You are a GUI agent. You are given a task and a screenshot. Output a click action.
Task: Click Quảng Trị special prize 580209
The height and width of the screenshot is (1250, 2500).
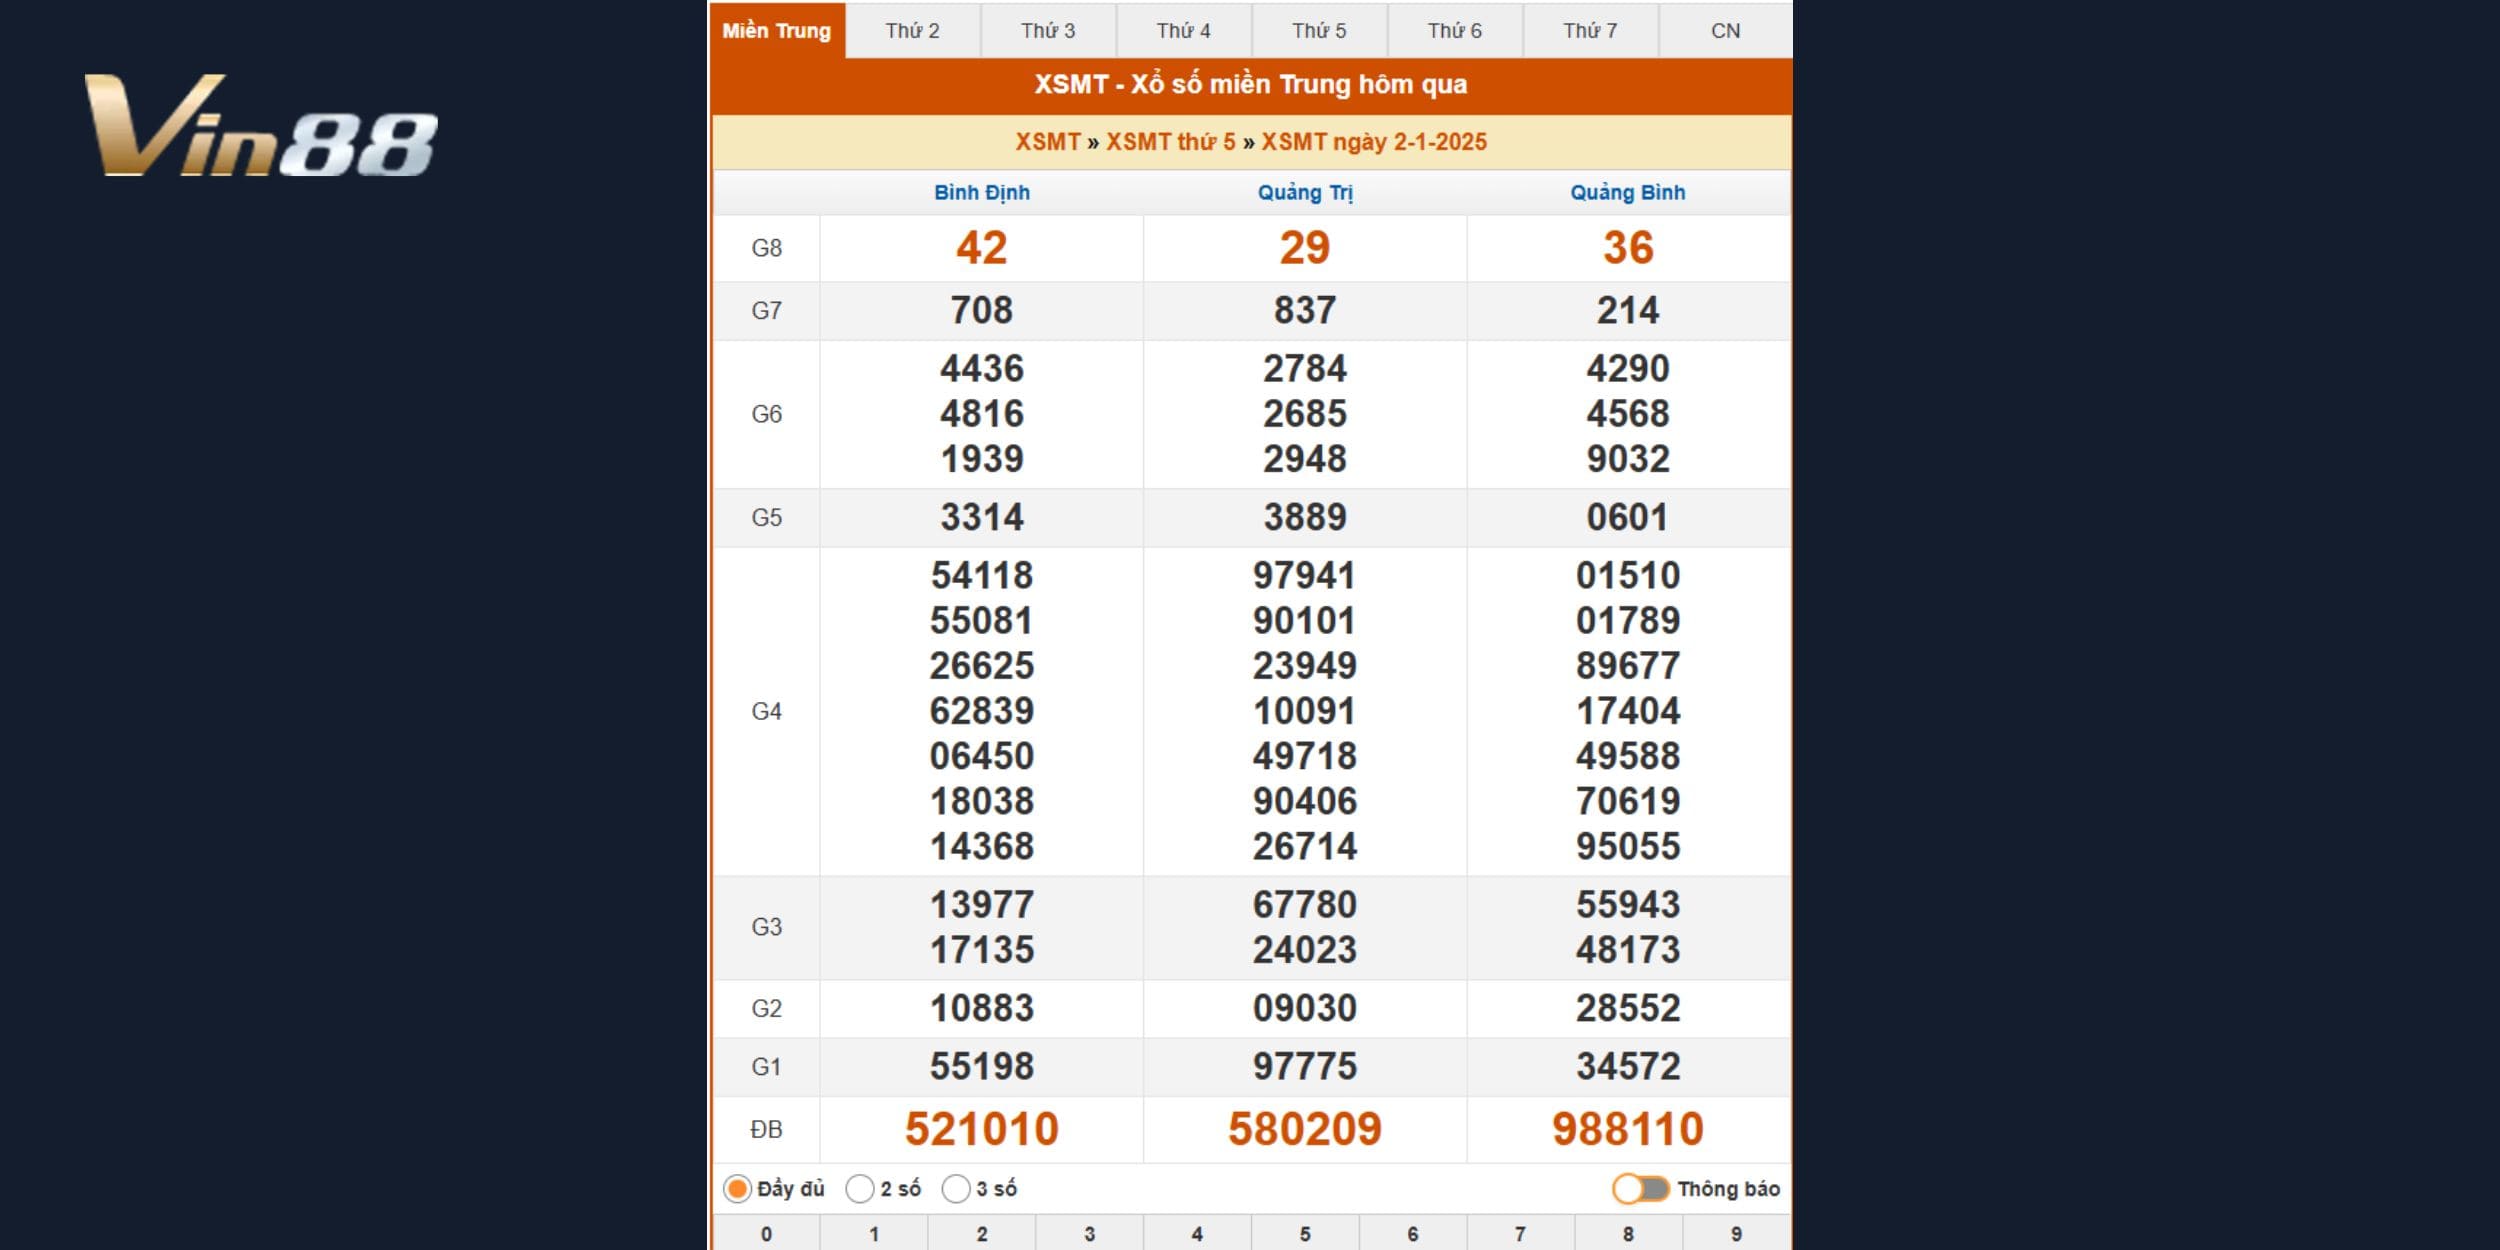click(x=1305, y=1130)
